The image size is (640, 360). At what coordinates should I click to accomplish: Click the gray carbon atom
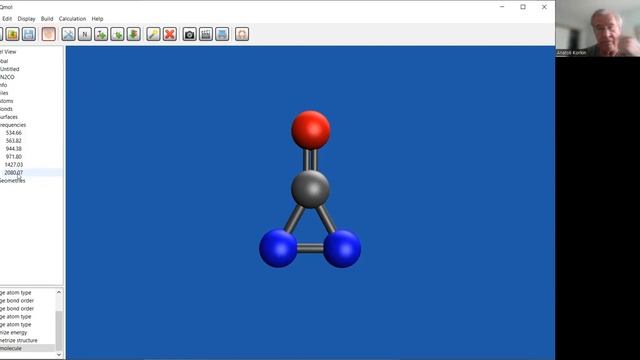(310, 189)
